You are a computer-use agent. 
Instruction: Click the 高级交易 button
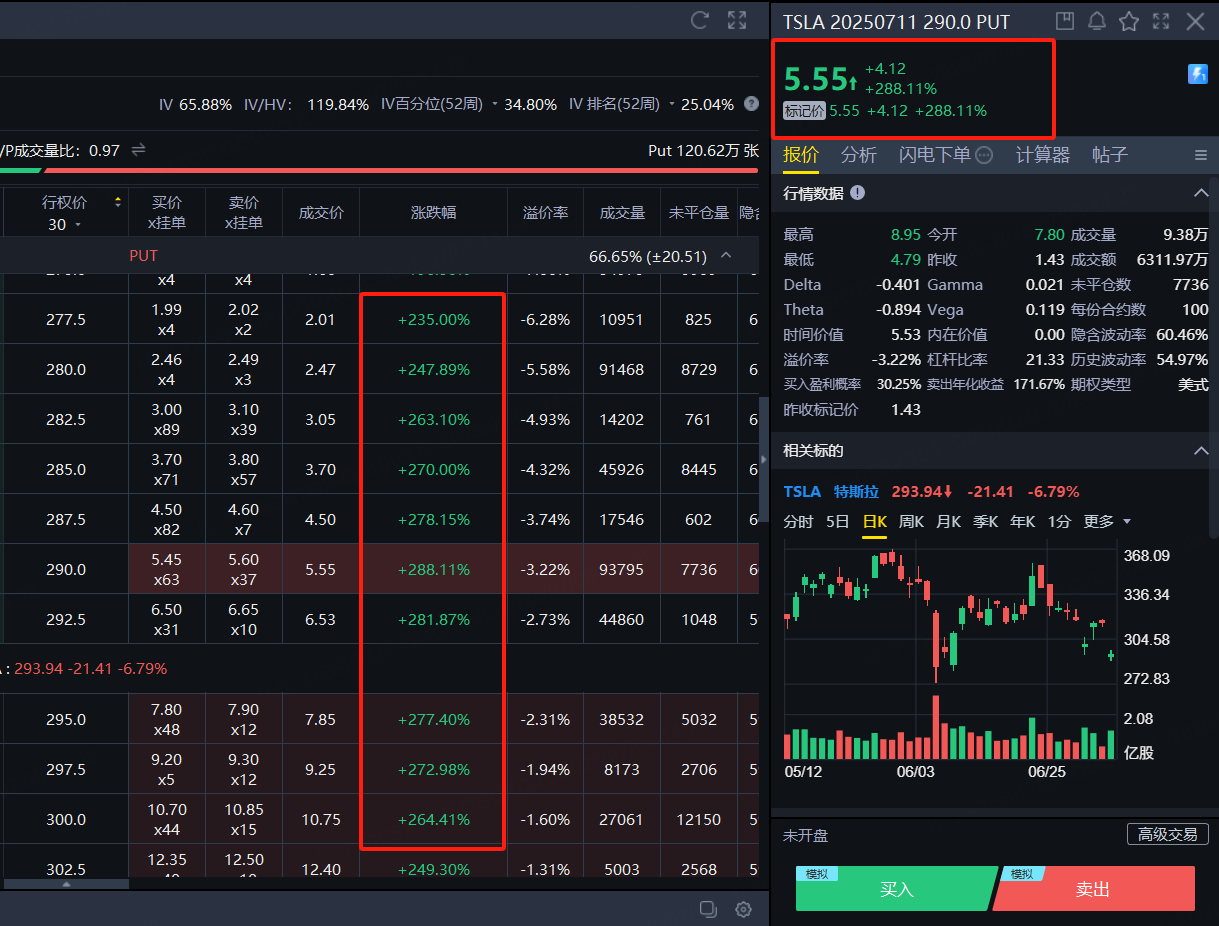(1167, 834)
